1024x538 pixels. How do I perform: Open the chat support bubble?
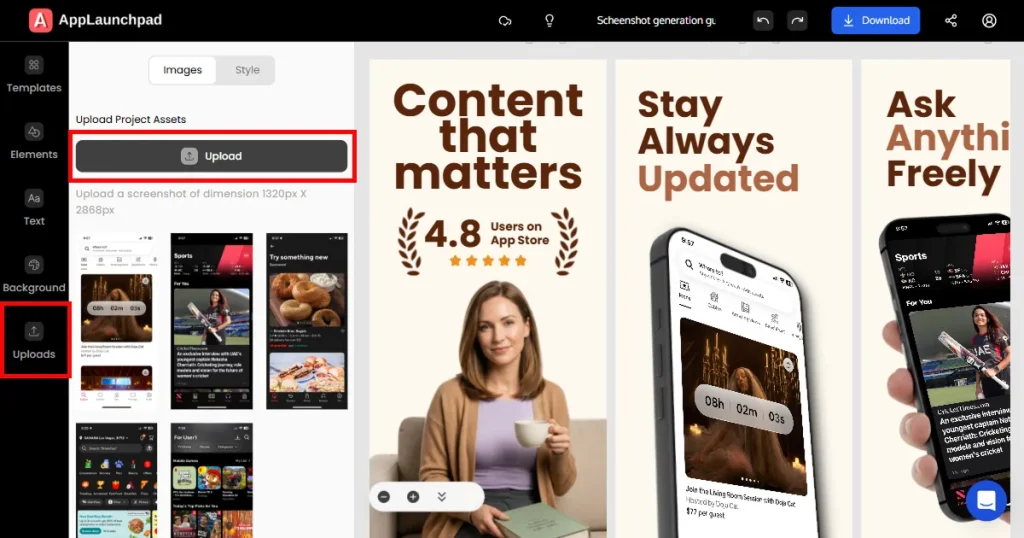[x=986, y=501]
